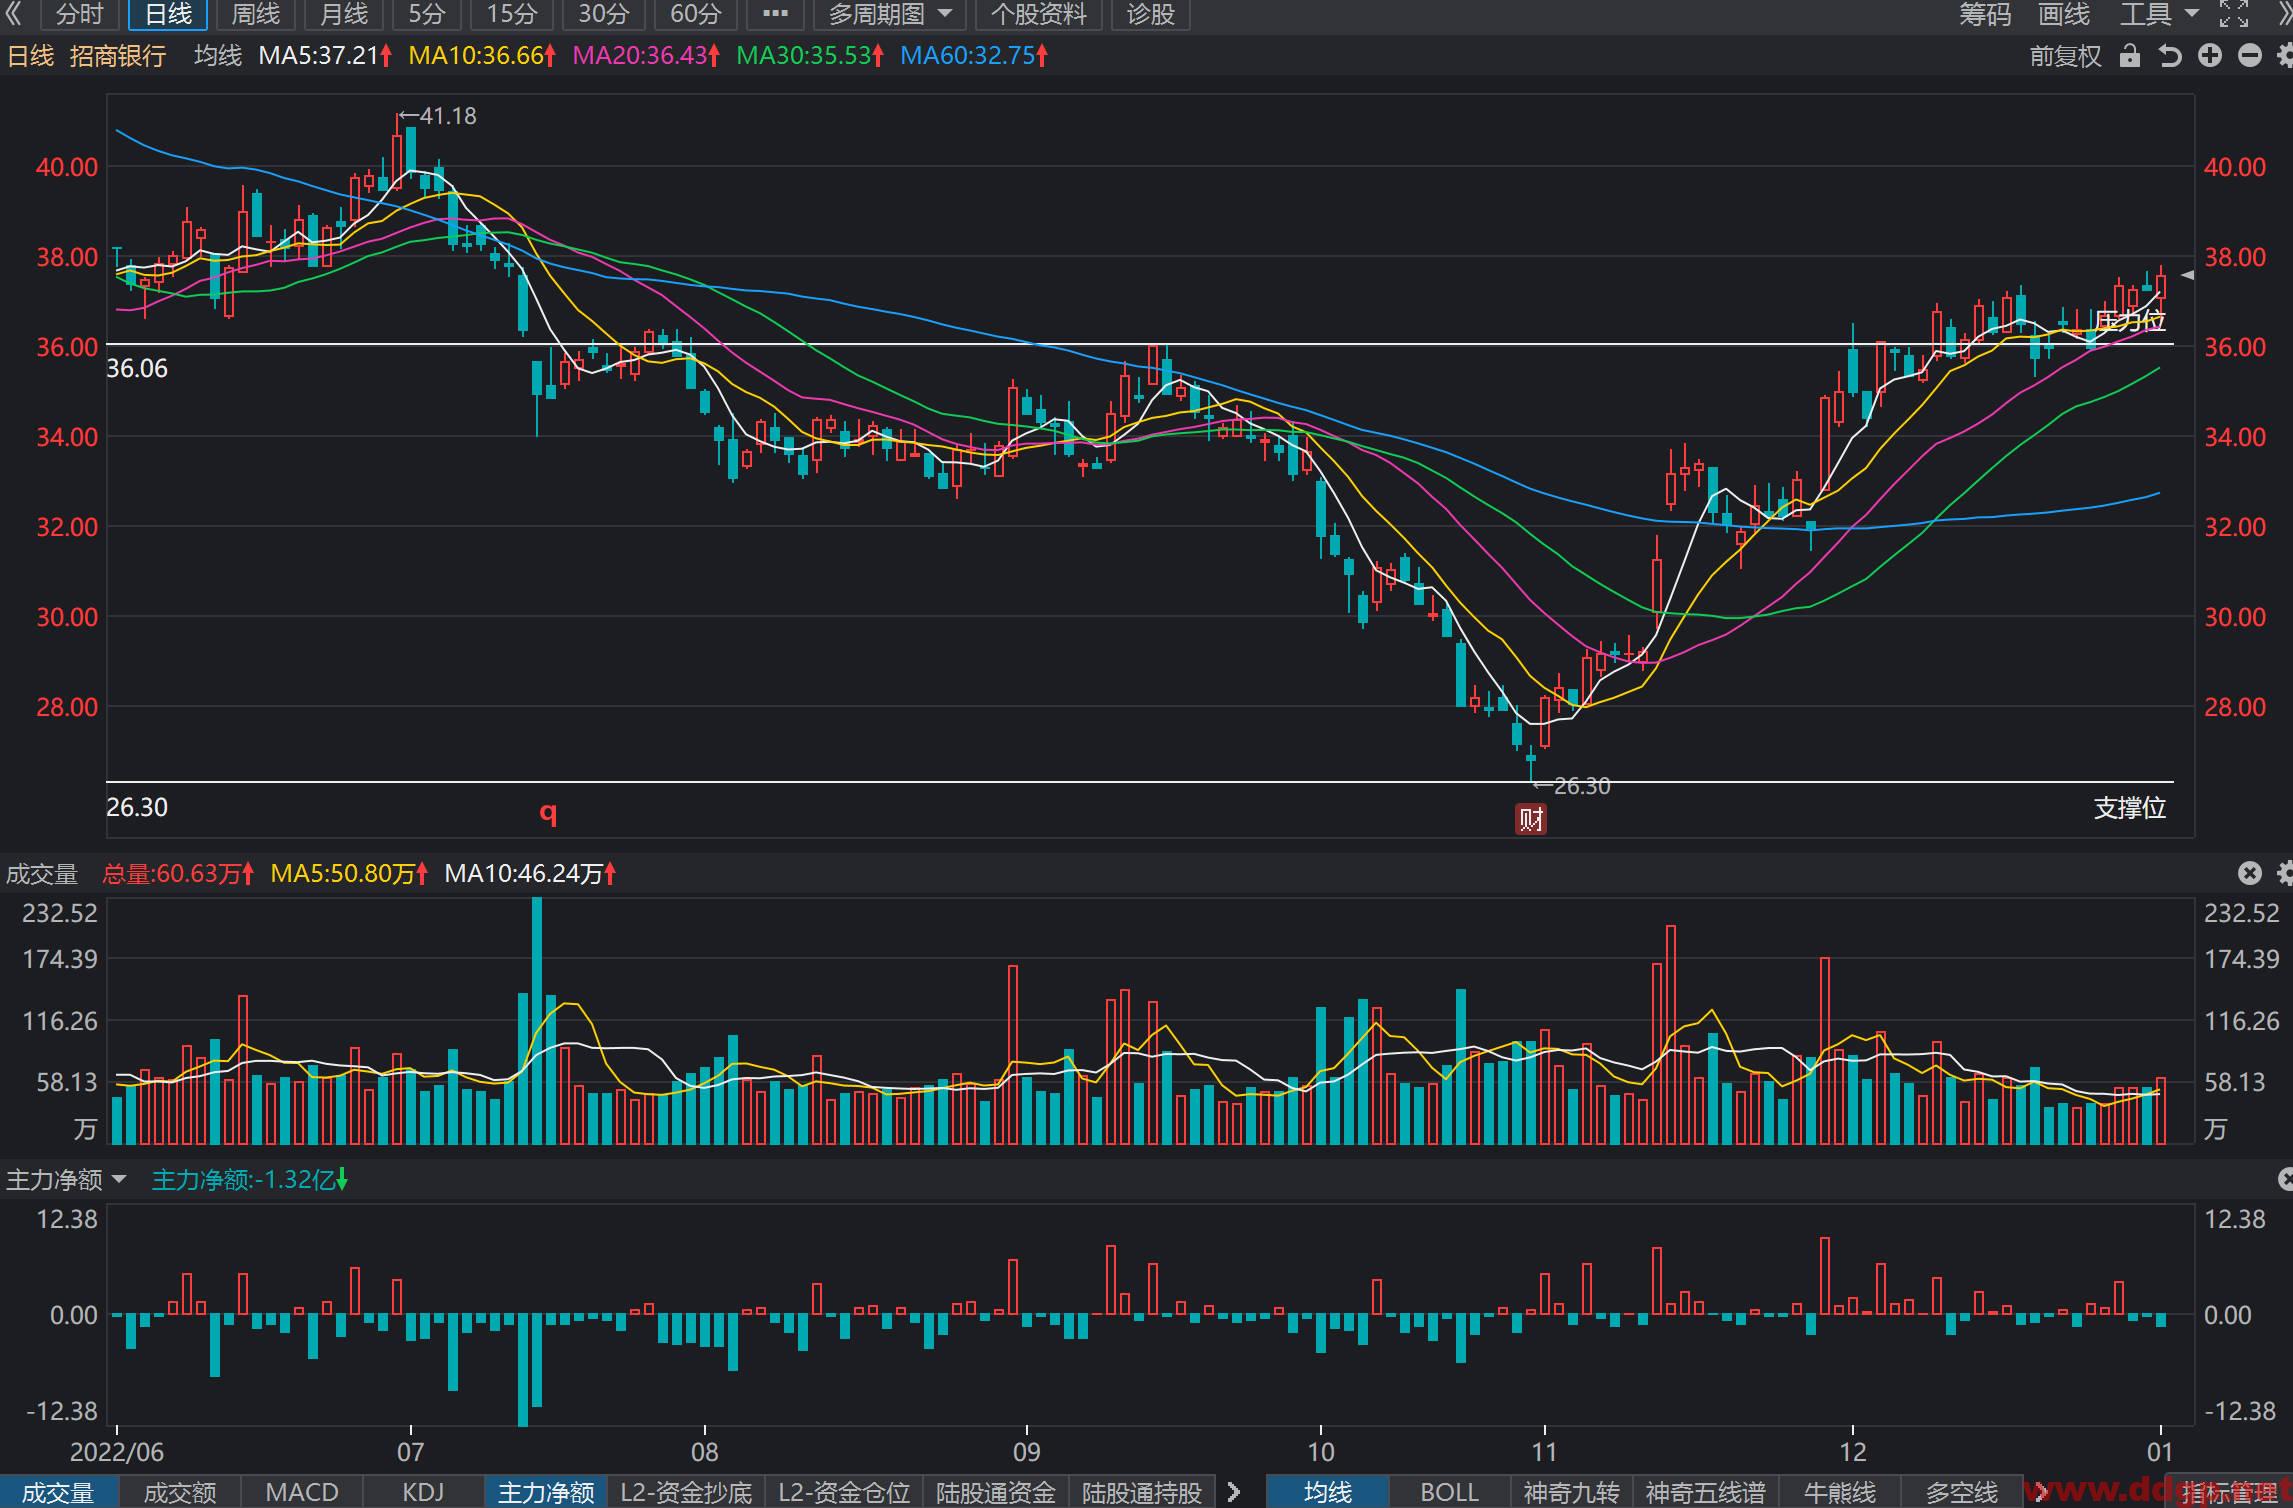Toggle the chart lock icon
This screenshot has height=1508, width=2293.
pyautogui.click(x=2130, y=56)
